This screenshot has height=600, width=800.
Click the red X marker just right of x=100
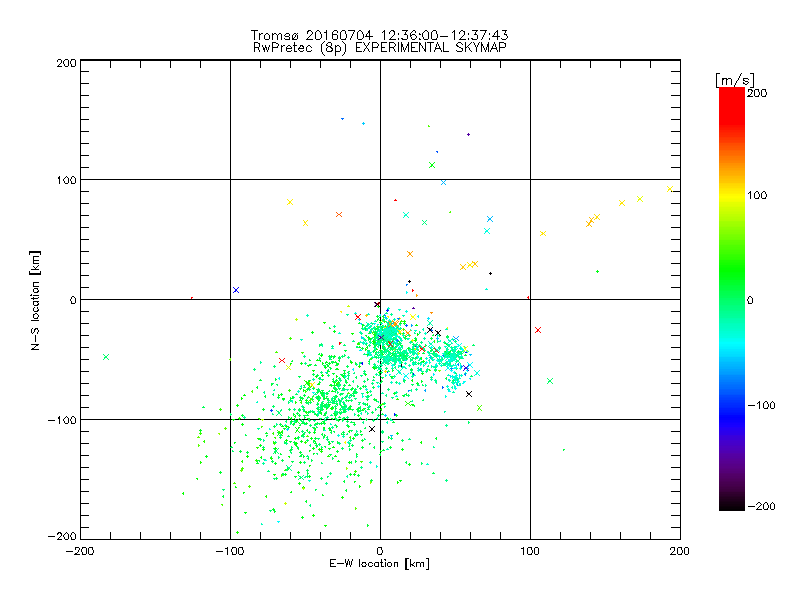click(x=538, y=330)
